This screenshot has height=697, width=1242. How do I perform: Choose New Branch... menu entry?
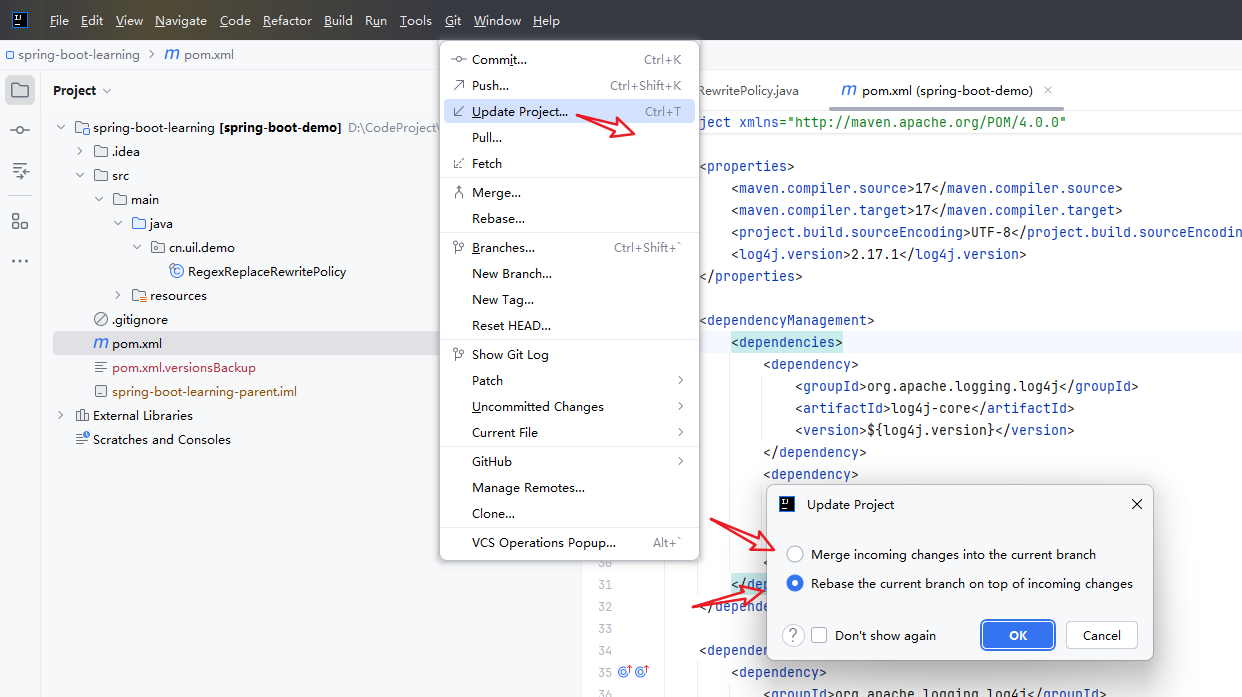tap(569, 273)
